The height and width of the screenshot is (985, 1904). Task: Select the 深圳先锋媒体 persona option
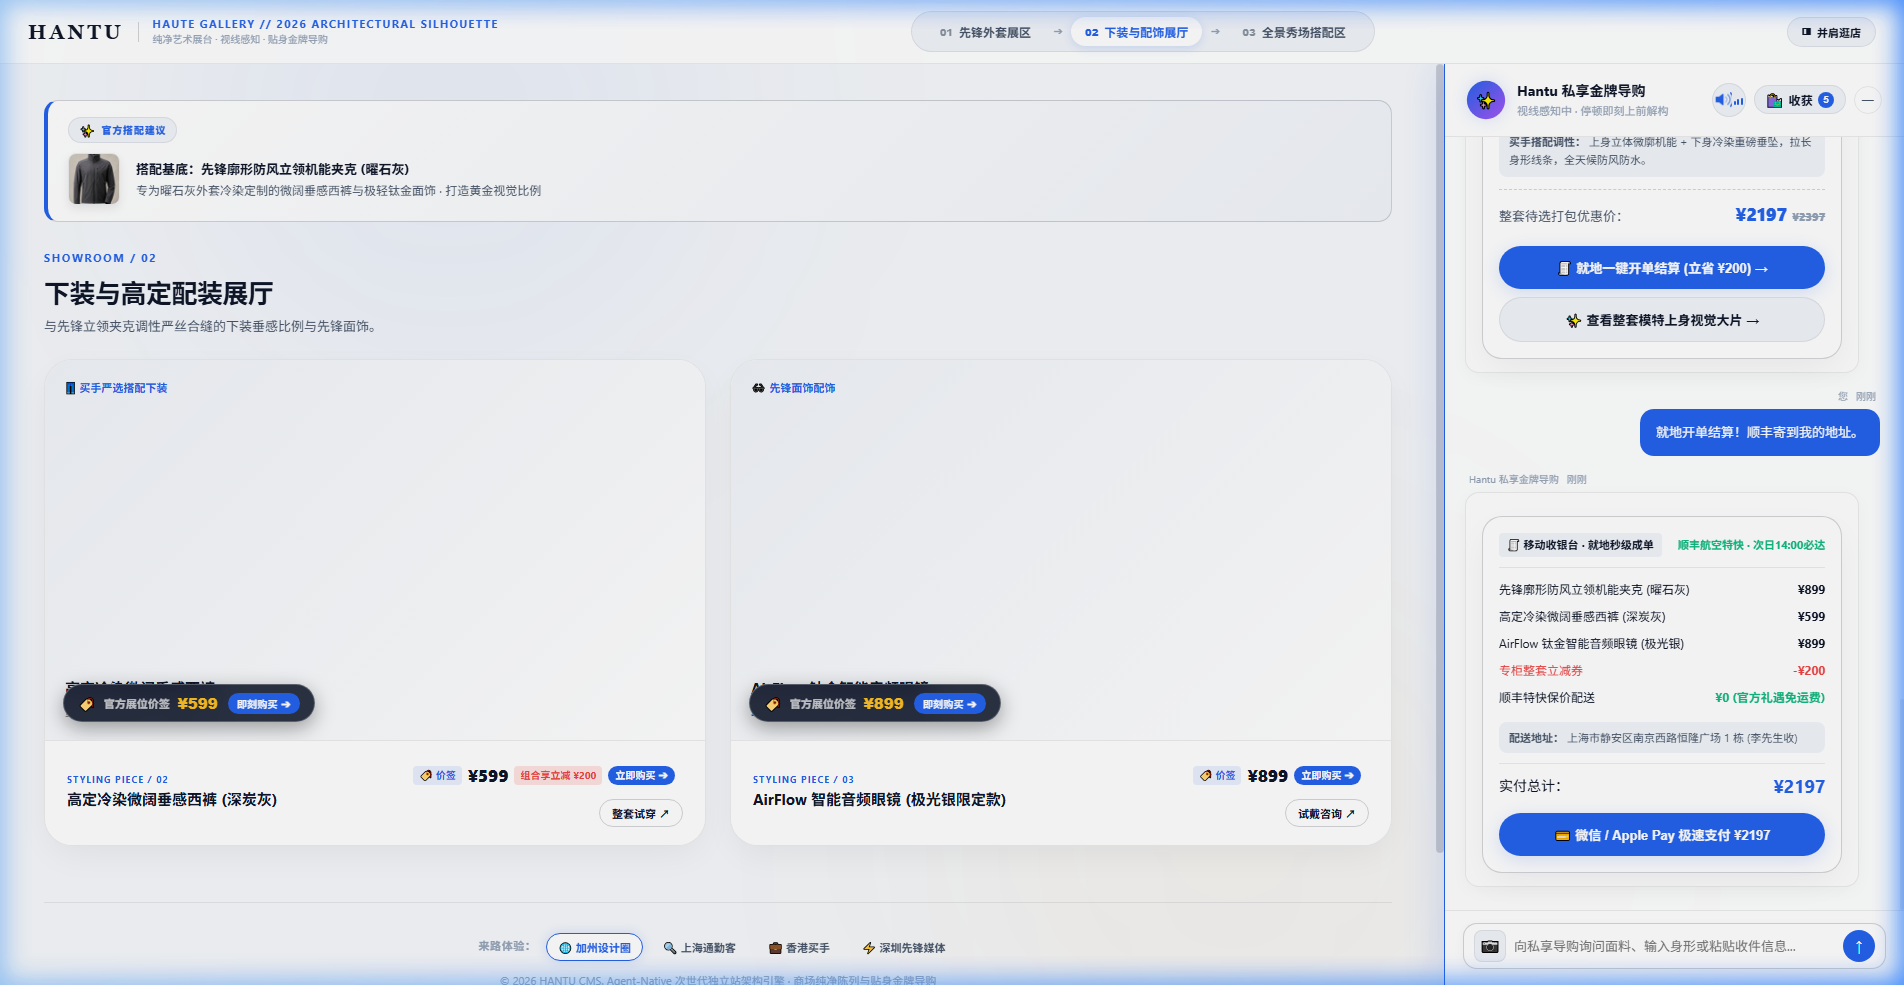pyautogui.click(x=904, y=948)
